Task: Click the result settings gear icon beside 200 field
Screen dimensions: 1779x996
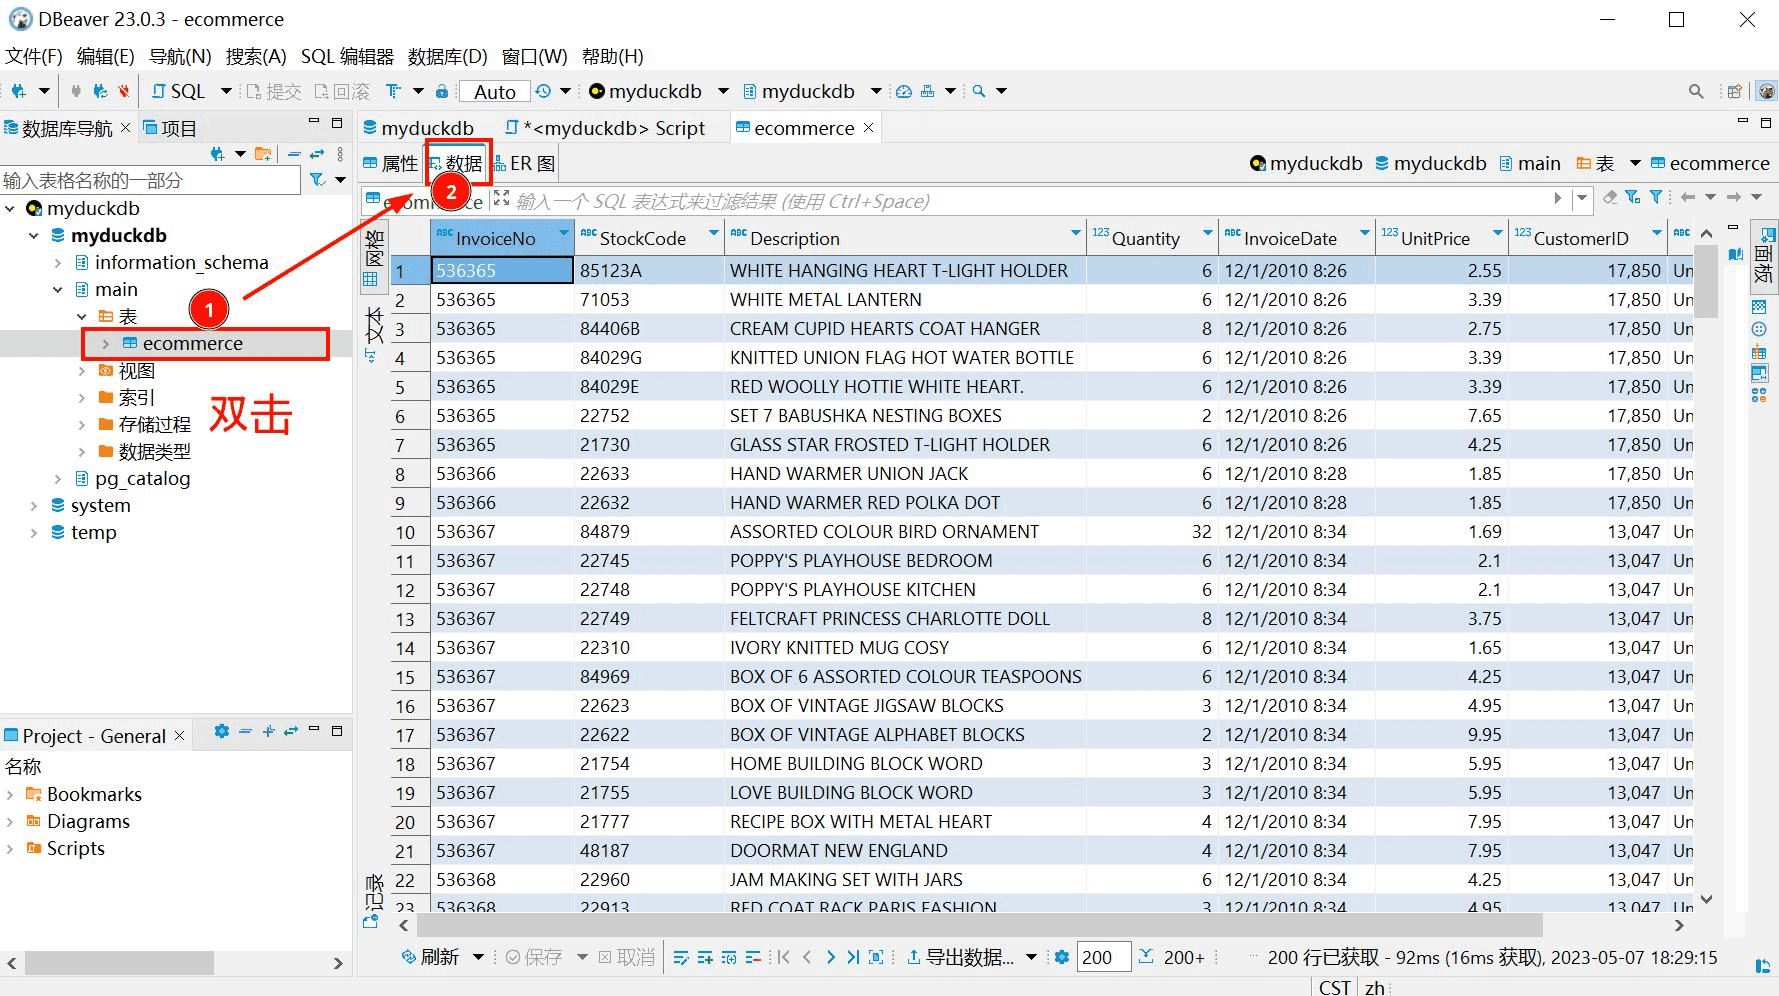Action: pyautogui.click(x=1062, y=958)
